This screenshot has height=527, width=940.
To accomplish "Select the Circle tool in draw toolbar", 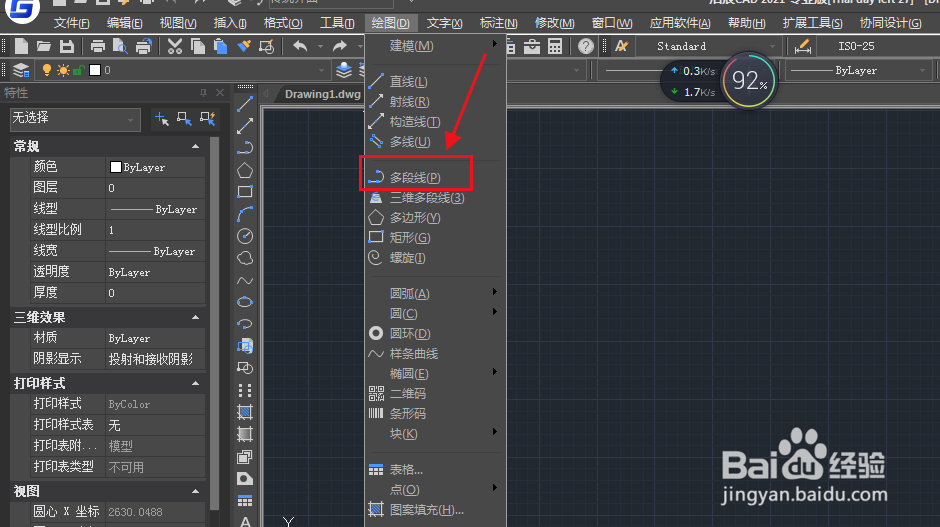I will tap(245, 236).
